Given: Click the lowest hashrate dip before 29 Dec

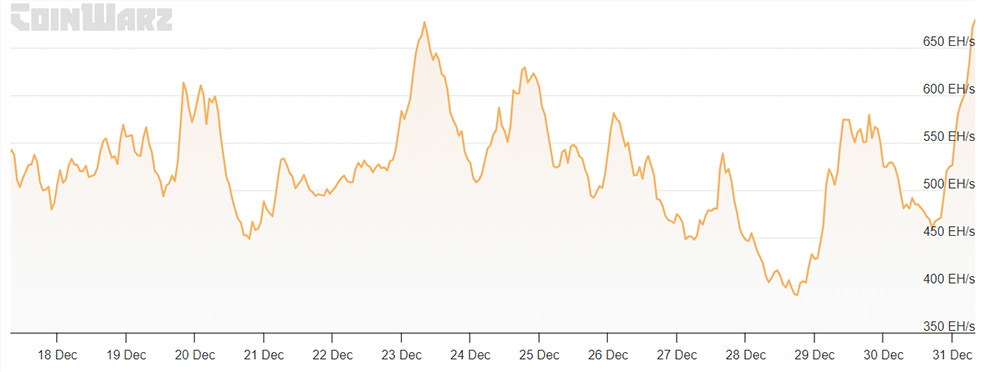Looking at the screenshot, I should (796, 294).
